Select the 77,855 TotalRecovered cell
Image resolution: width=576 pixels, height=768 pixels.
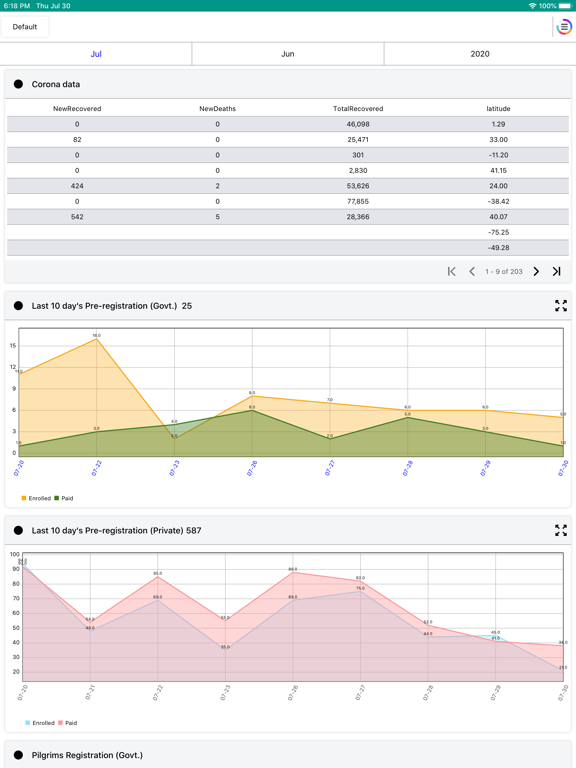358,201
